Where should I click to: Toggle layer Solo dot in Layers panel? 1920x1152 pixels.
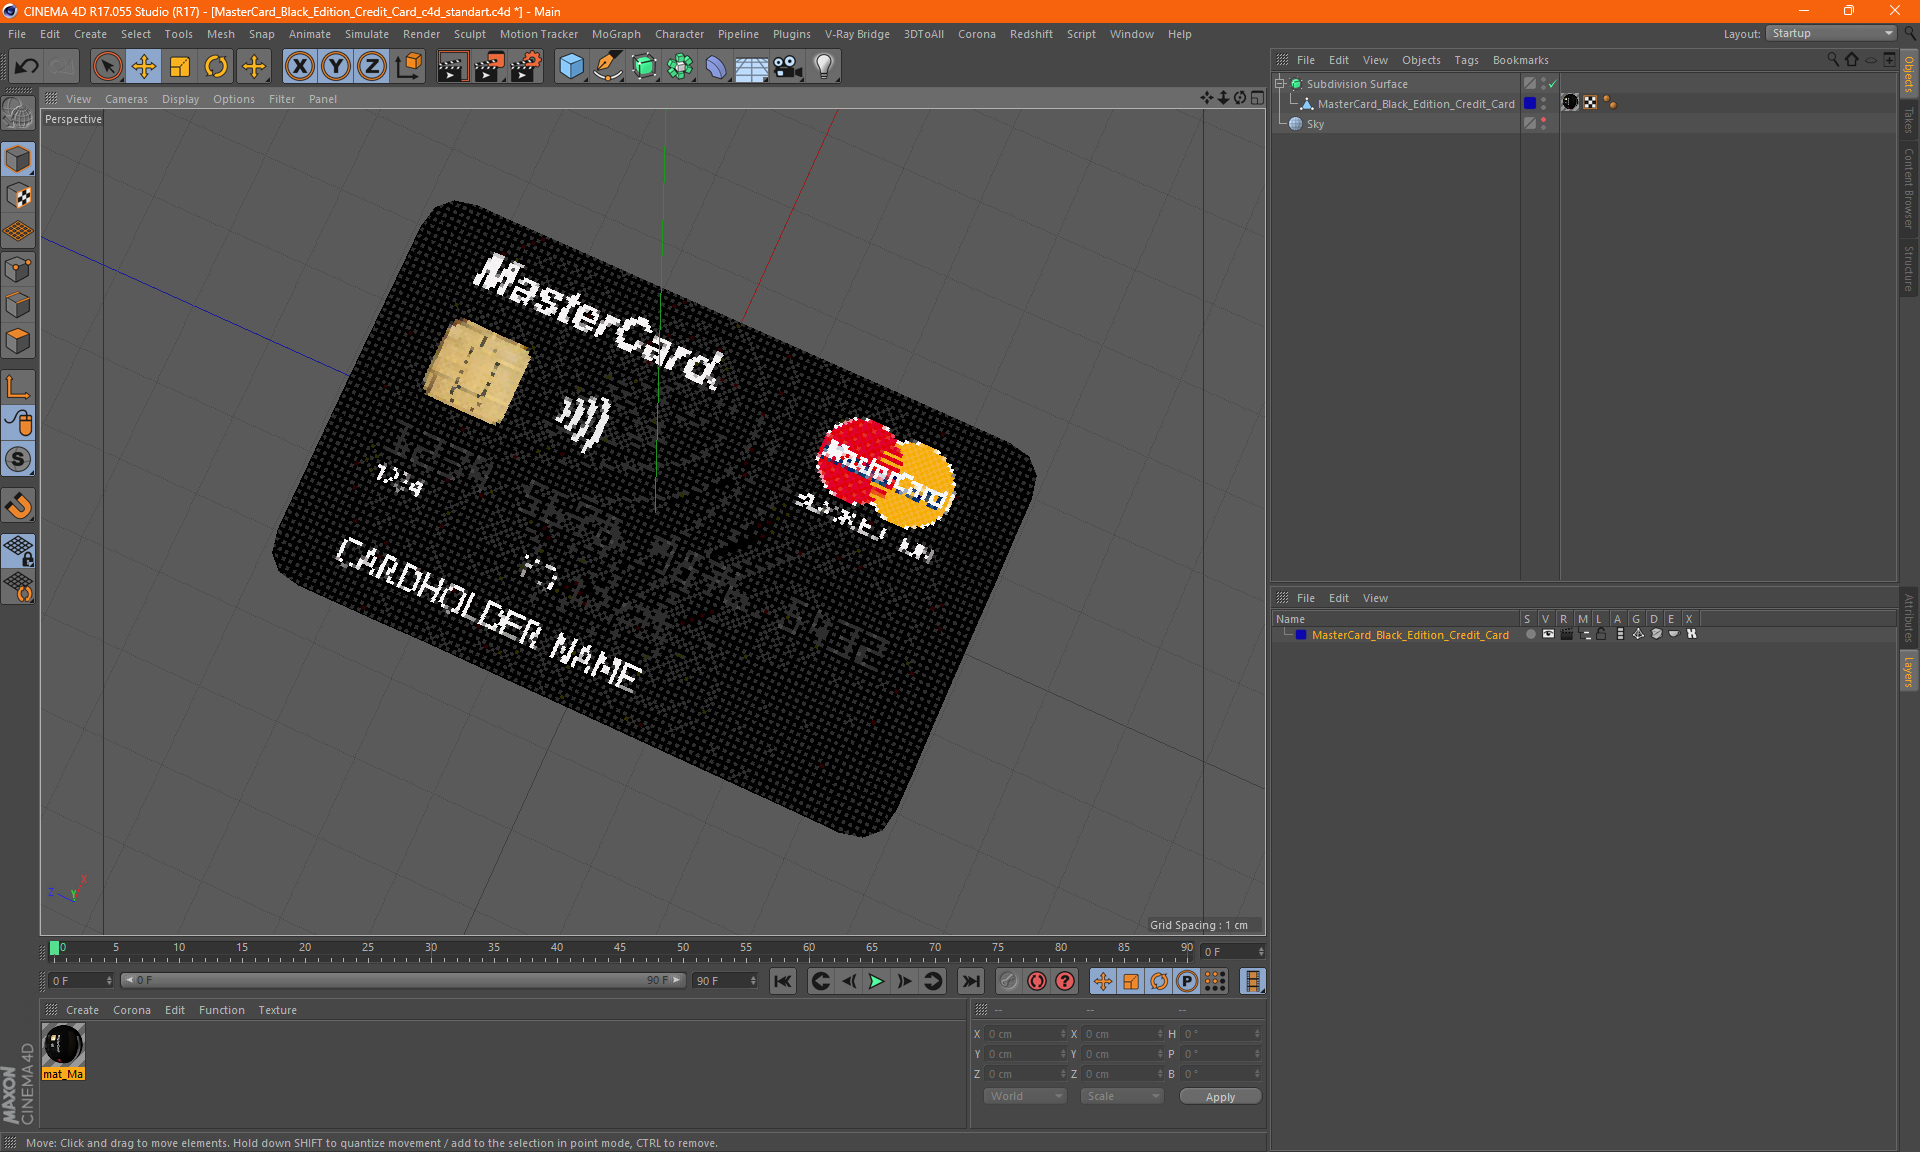1530,634
